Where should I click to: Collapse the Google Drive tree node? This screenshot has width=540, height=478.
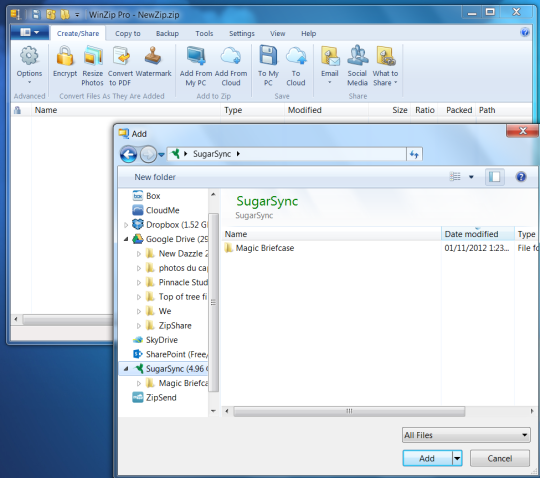[x=126, y=239]
